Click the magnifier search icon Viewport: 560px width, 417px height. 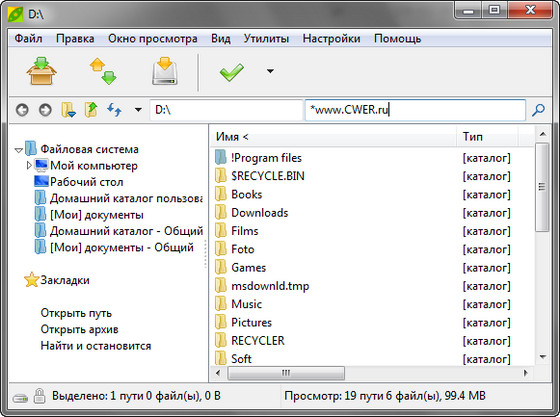coord(538,110)
